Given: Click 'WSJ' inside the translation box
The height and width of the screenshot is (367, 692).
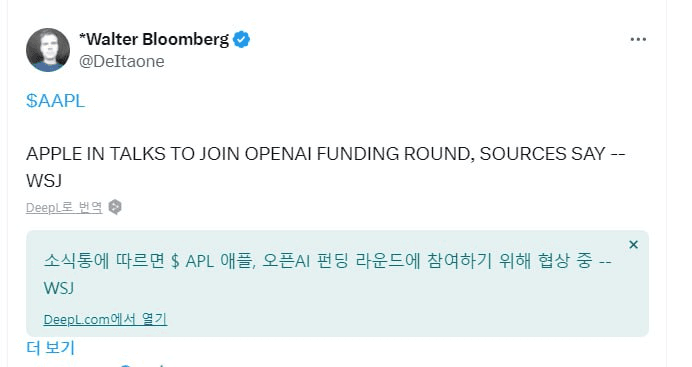Looking at the screenshot, I should (x=59, y=288).
